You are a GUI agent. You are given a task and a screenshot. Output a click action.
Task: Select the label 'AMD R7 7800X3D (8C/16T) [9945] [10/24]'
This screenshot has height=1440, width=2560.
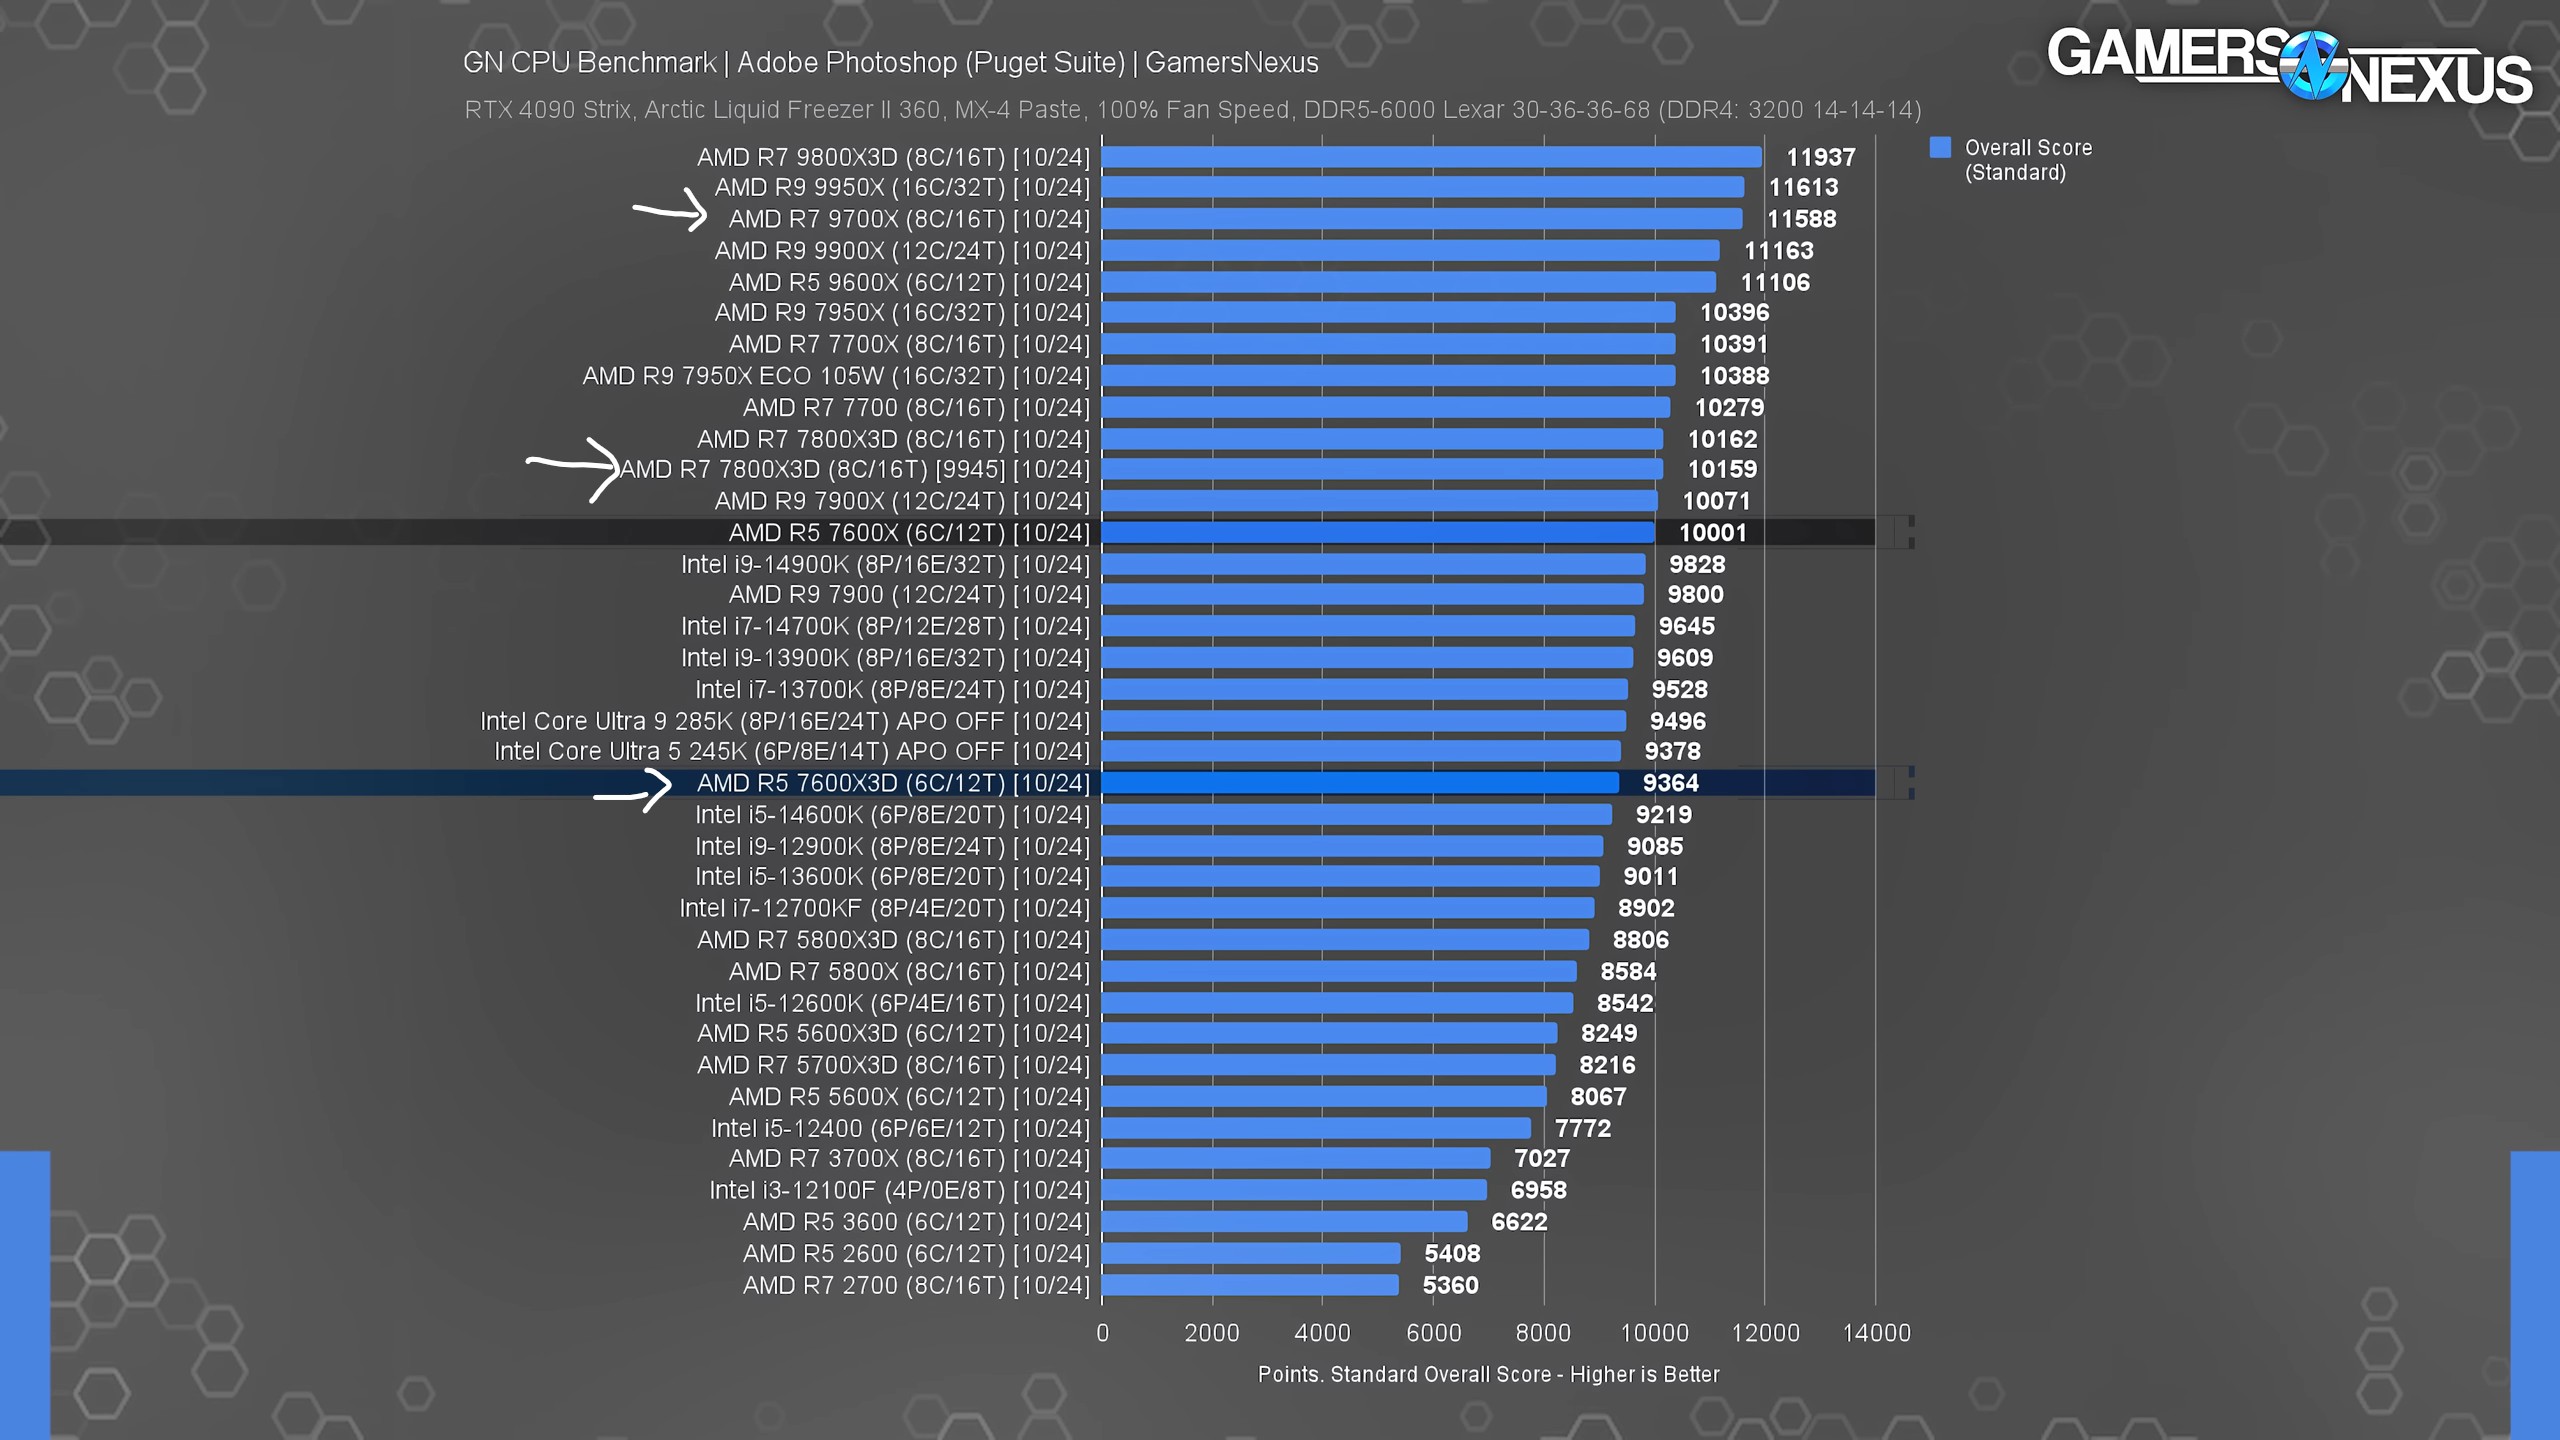[855, 470]
